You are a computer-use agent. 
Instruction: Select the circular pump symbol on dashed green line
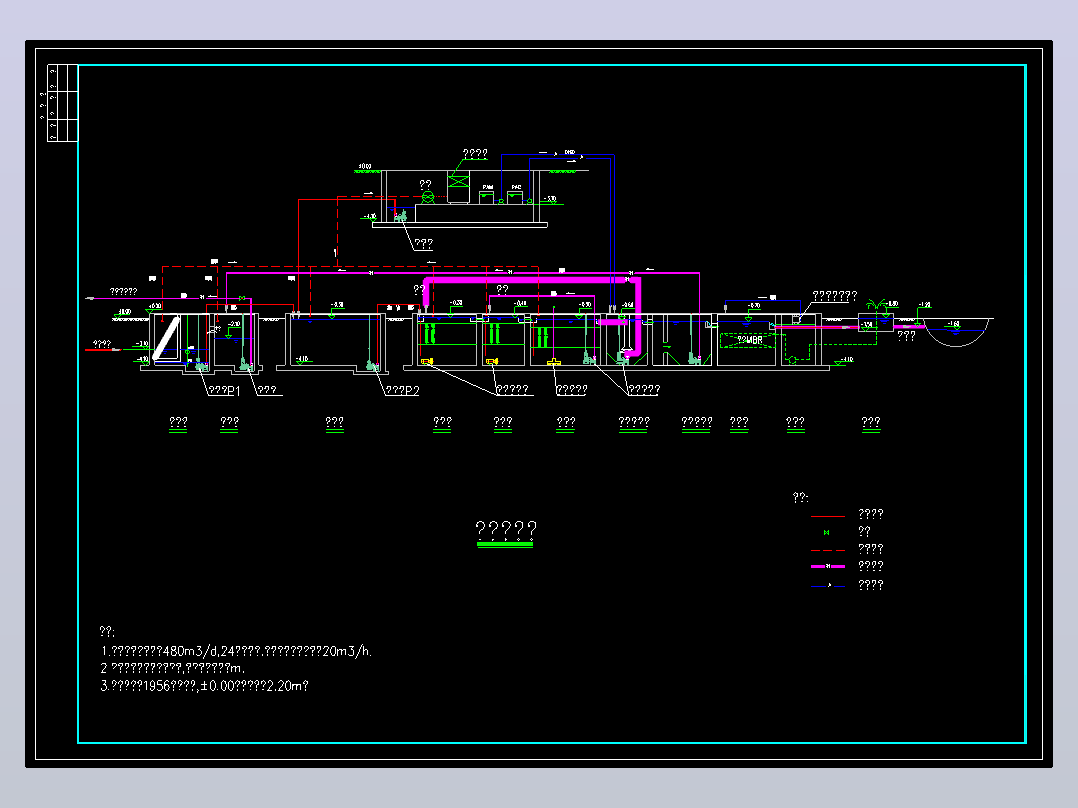[x=792, y=360]
